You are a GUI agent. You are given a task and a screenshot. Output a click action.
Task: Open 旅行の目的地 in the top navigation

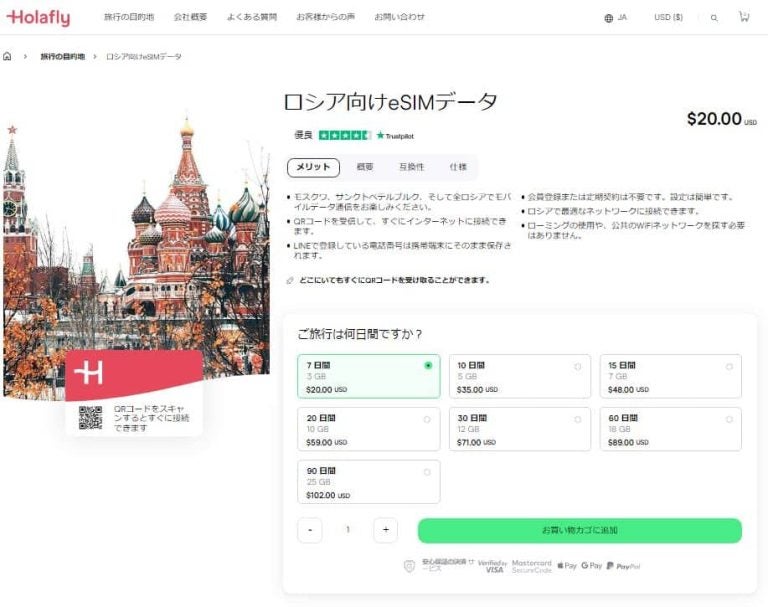coord(129,17)
